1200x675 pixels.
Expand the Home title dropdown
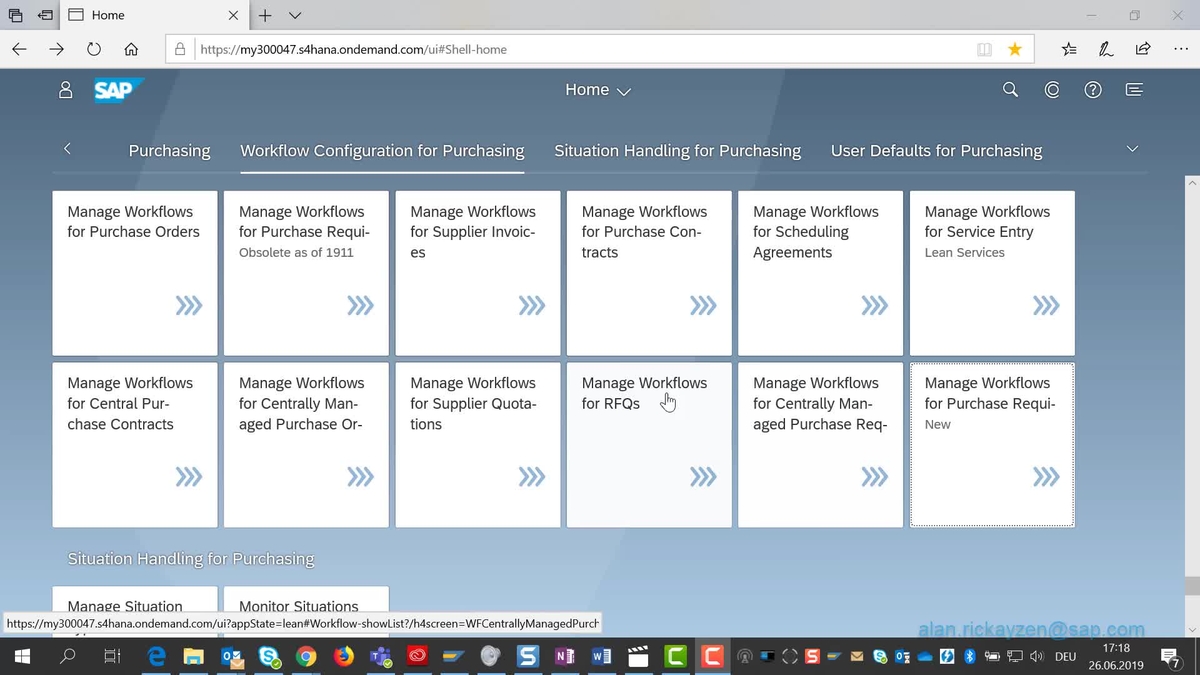coord(598,90)
